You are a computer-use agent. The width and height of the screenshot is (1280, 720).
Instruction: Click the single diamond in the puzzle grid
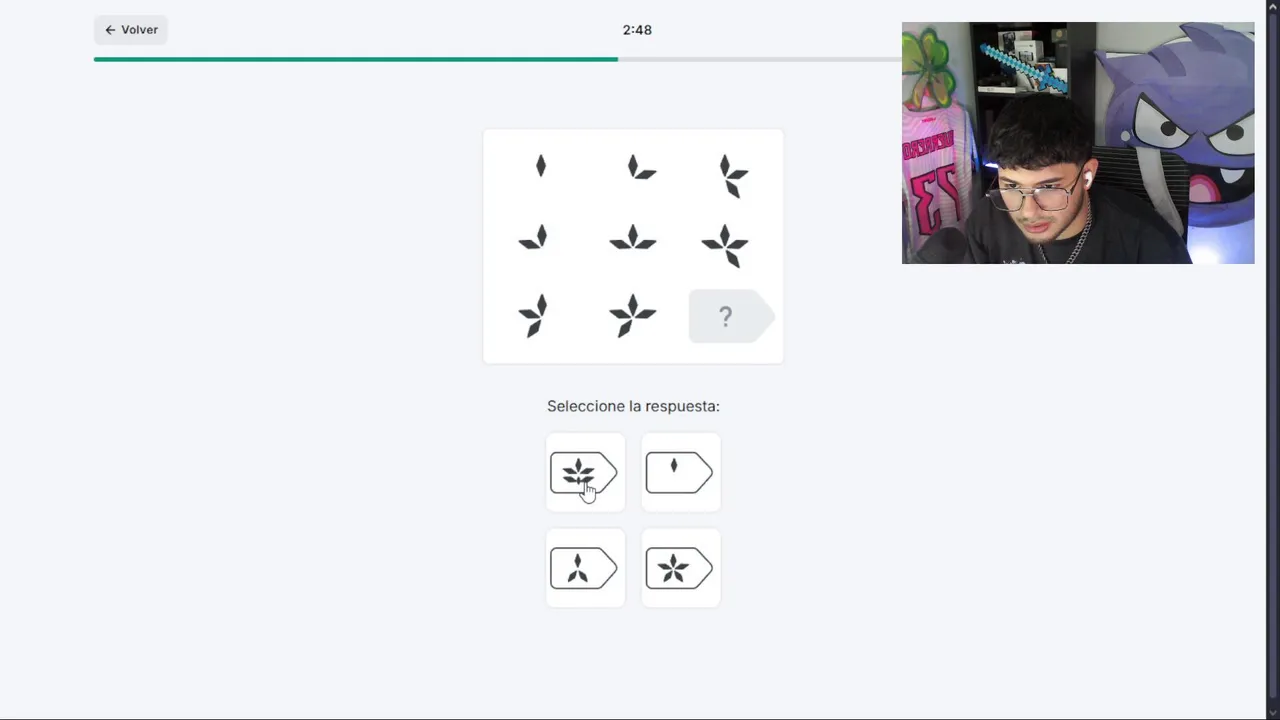(x=541, y=166)
